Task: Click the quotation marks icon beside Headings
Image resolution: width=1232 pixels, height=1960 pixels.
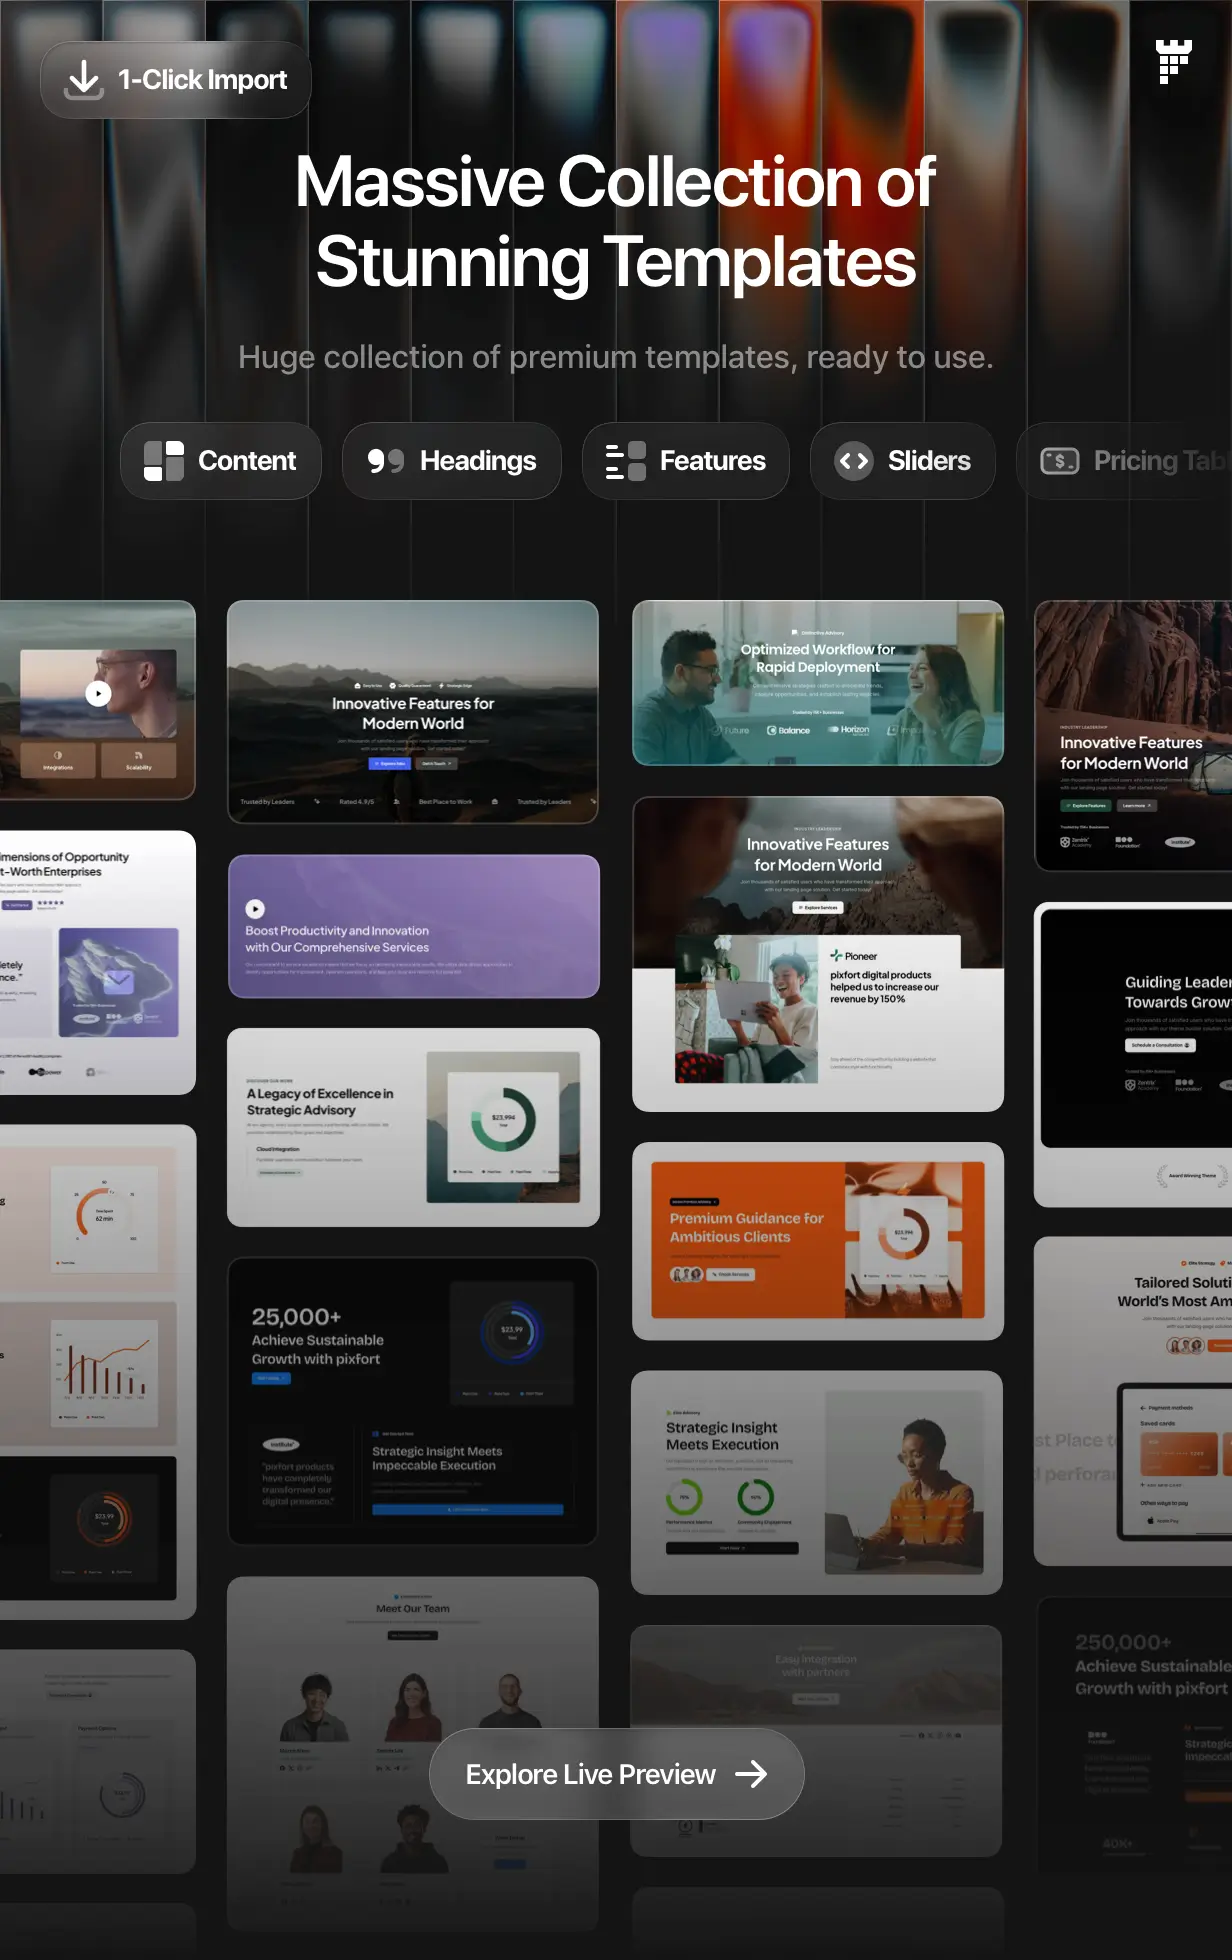Action: click(386, 461)
